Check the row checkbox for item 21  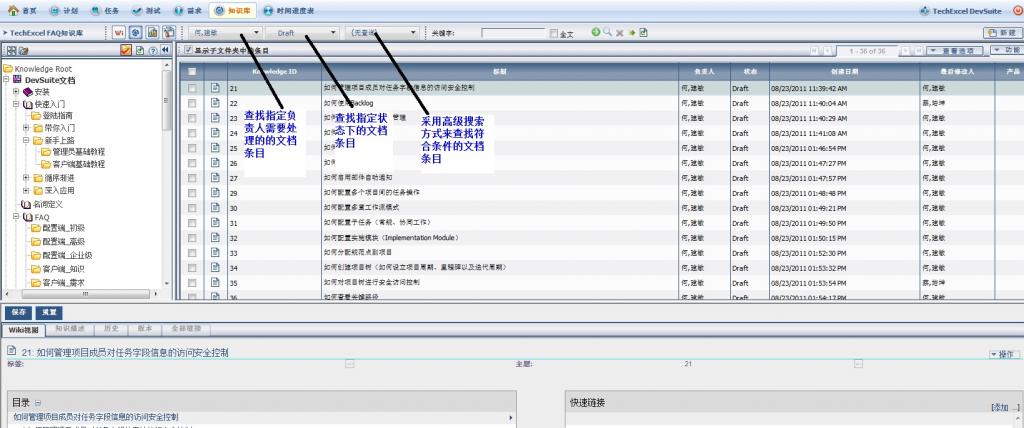(x=192, y=88)
